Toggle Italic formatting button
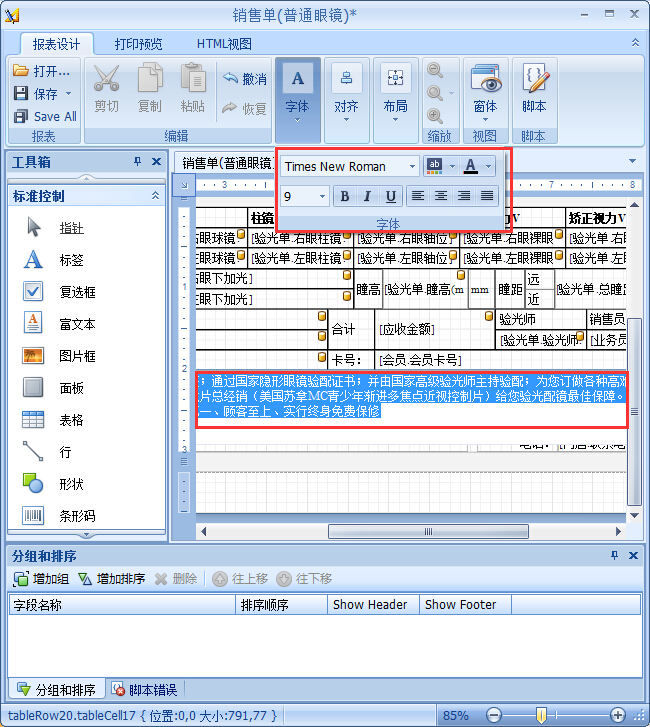Image resolution: width=650 pixels, height=727 pixels. pyautogui.click(x=367, y=196)
